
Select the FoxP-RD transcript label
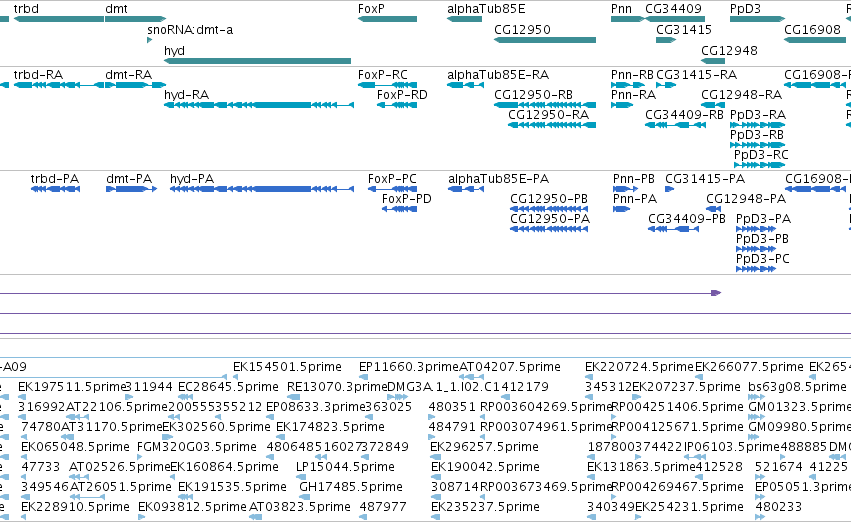click(x=402, y=95)
